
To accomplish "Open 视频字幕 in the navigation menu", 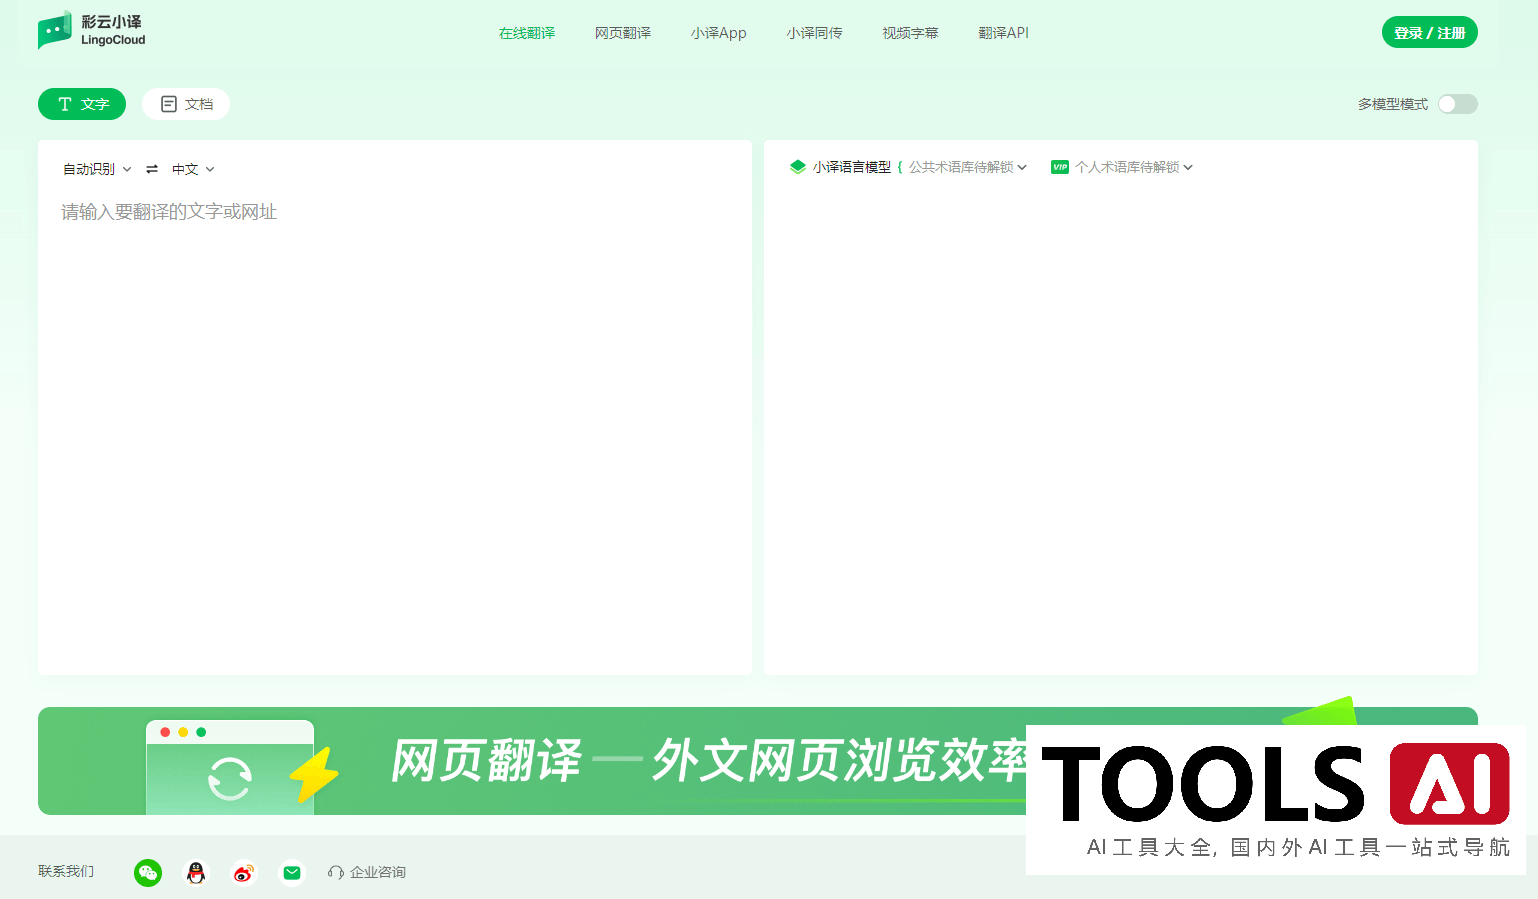I will (910, 32).
